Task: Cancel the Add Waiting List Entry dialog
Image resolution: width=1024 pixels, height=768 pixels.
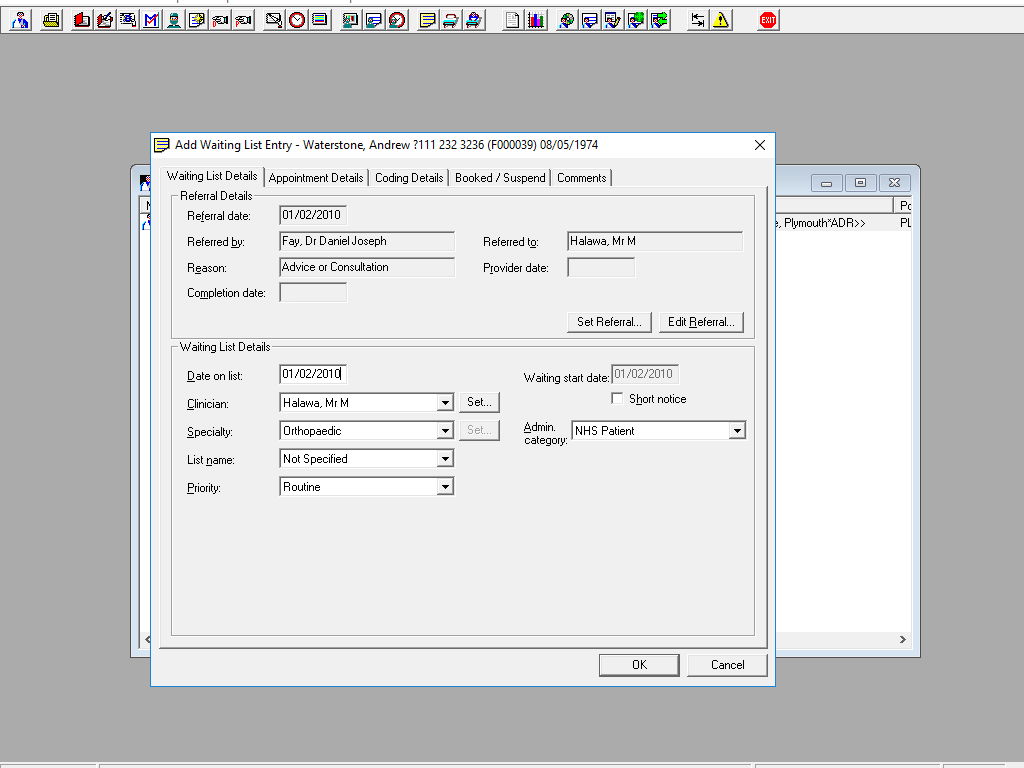Action: click(x=728, y=665)
